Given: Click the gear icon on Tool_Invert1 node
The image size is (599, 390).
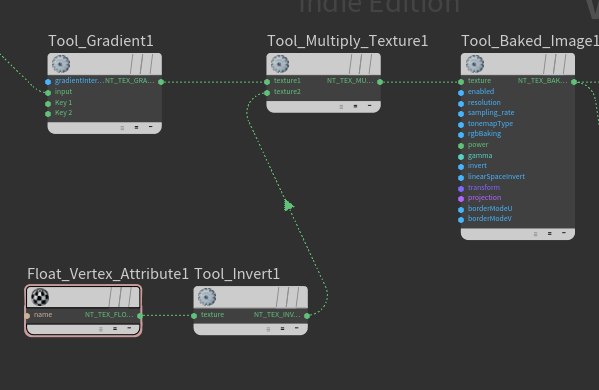Looking at the screenshot, I should coord(207,297).
